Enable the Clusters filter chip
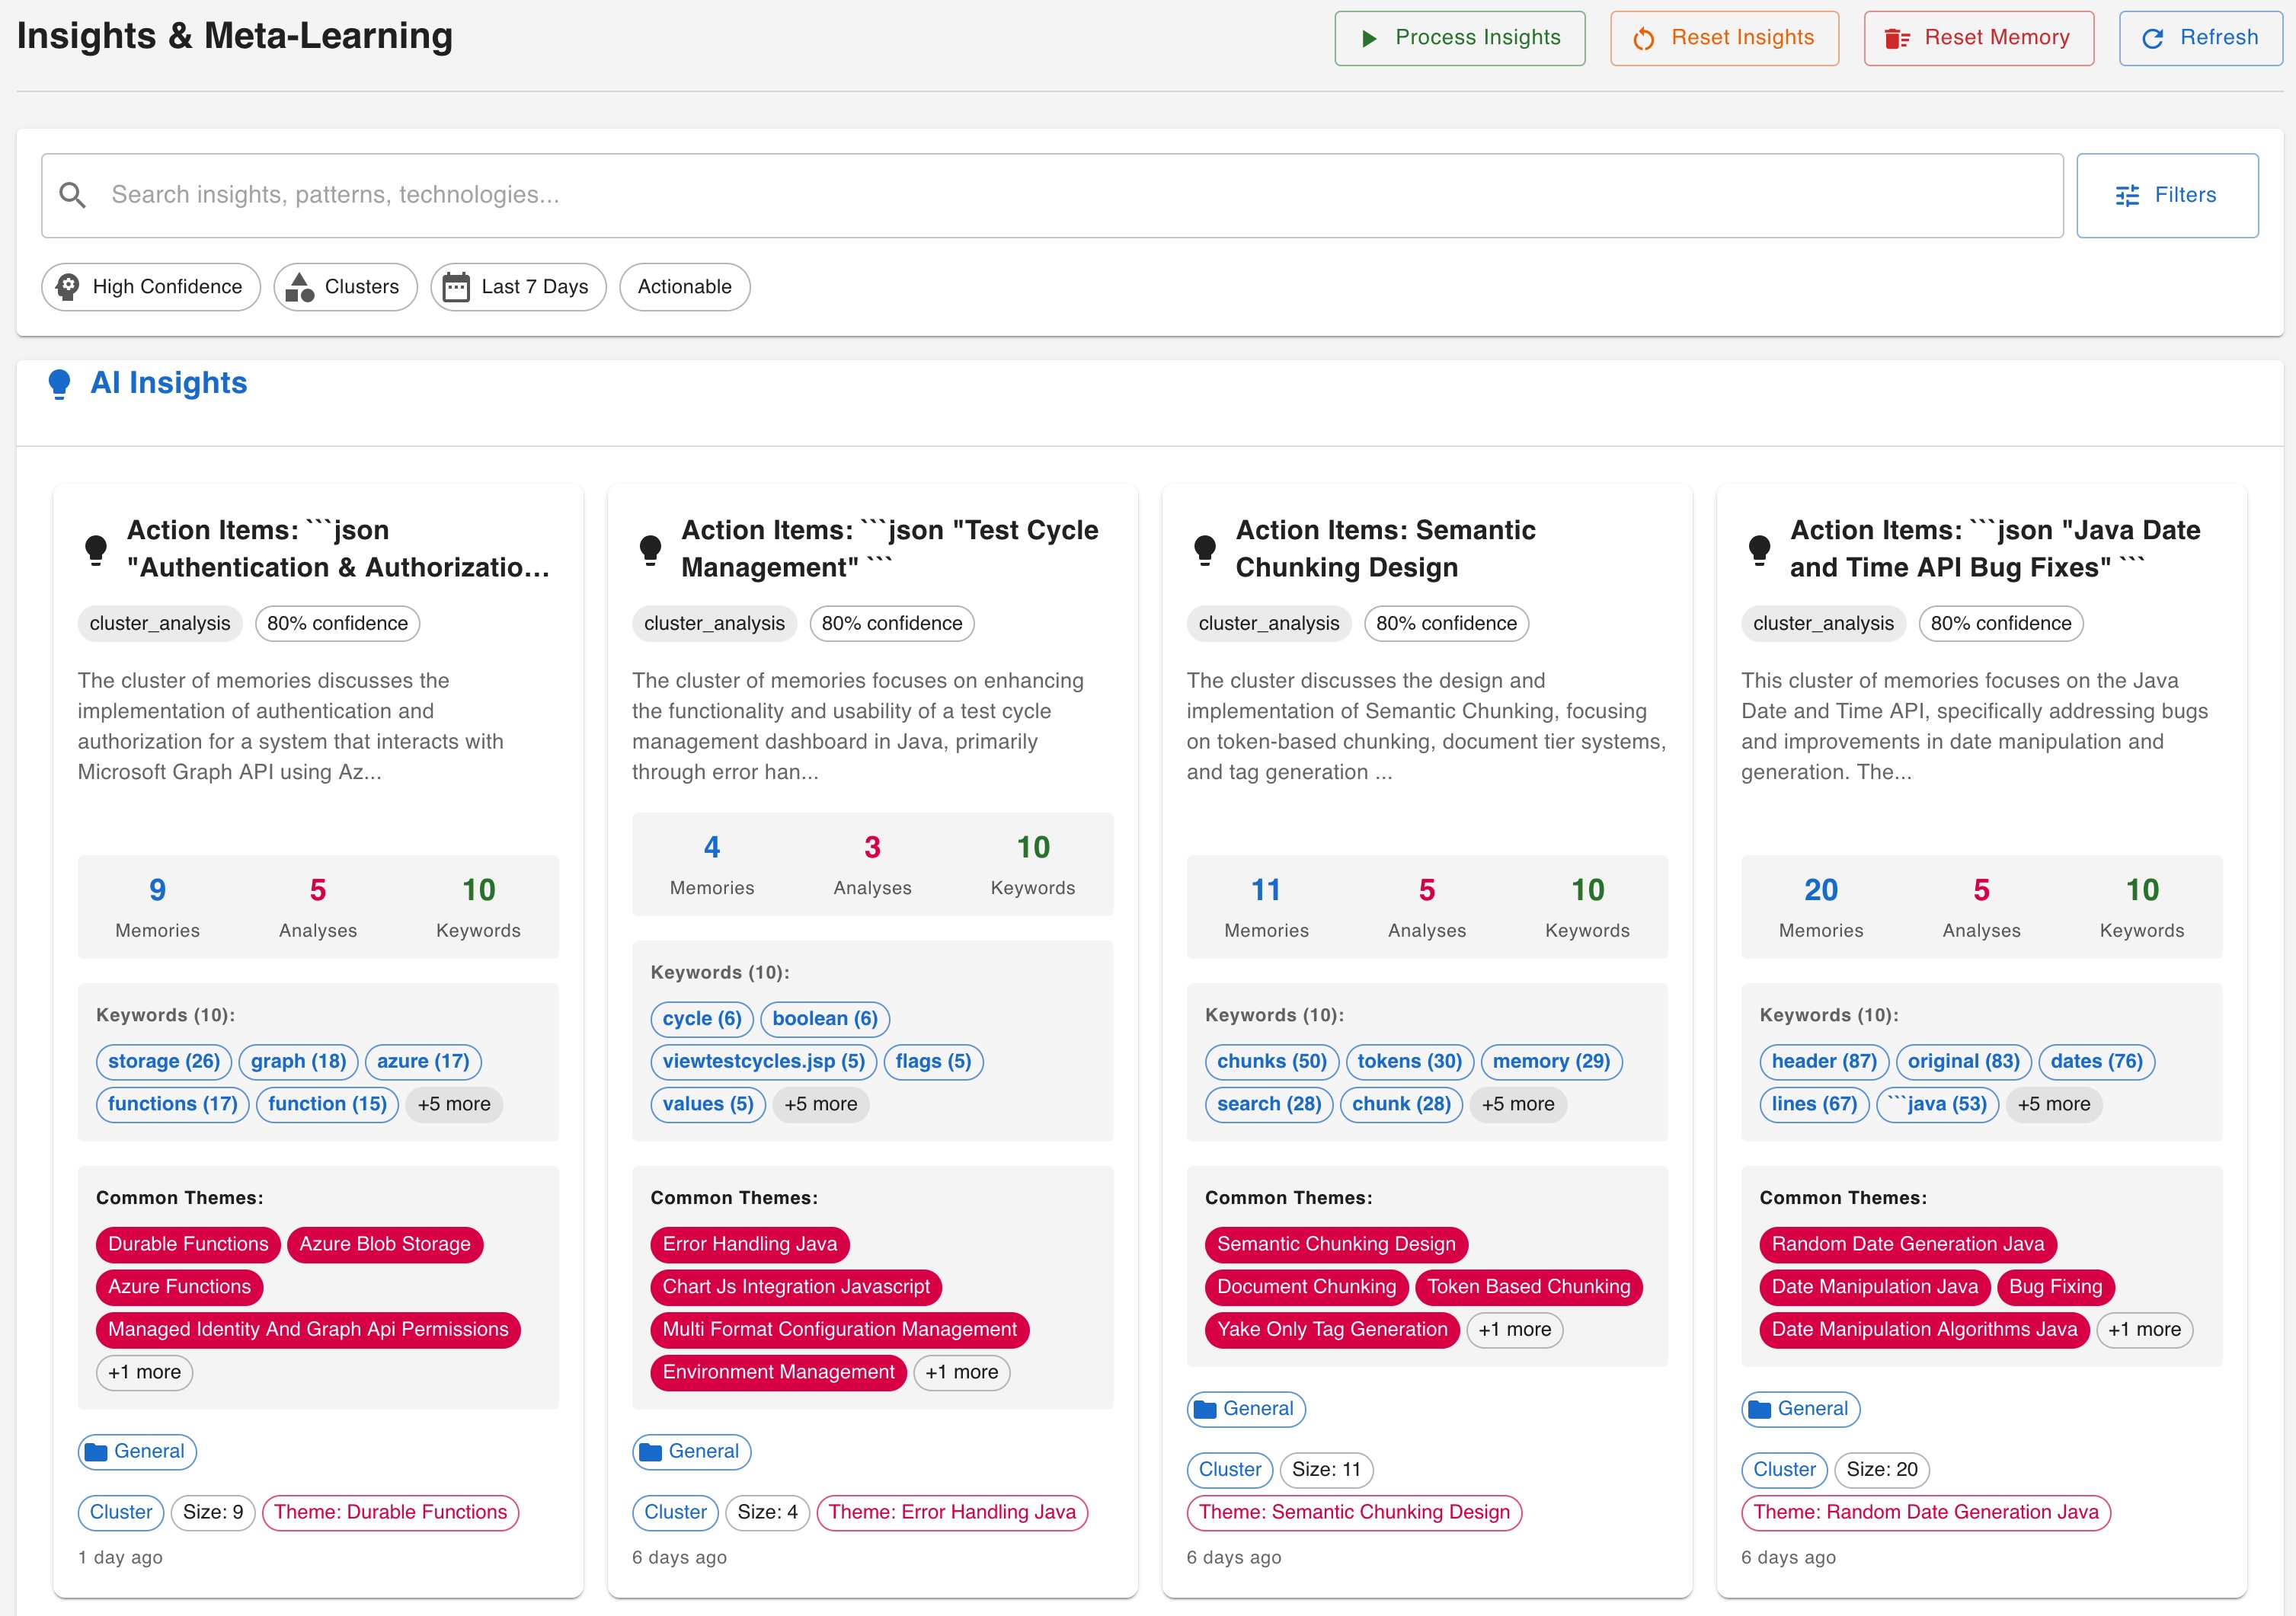Image resolution: width=2296 pixels, height=1616 pixels. tap(345, 287)
